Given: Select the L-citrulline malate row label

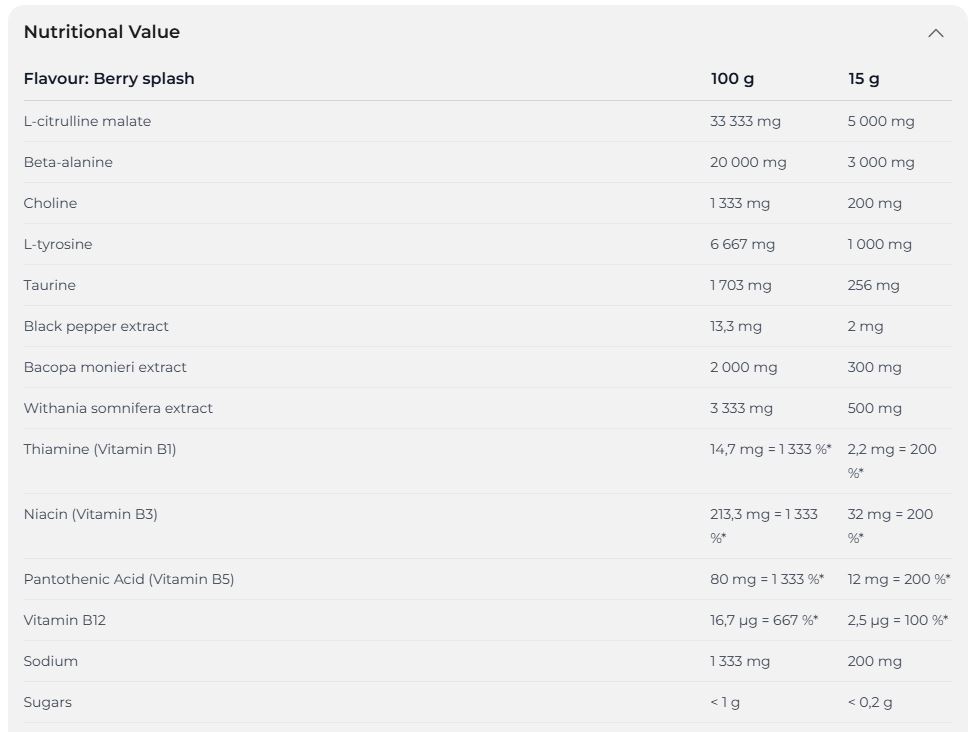Looking at the screenshot, I should point(87,121).
